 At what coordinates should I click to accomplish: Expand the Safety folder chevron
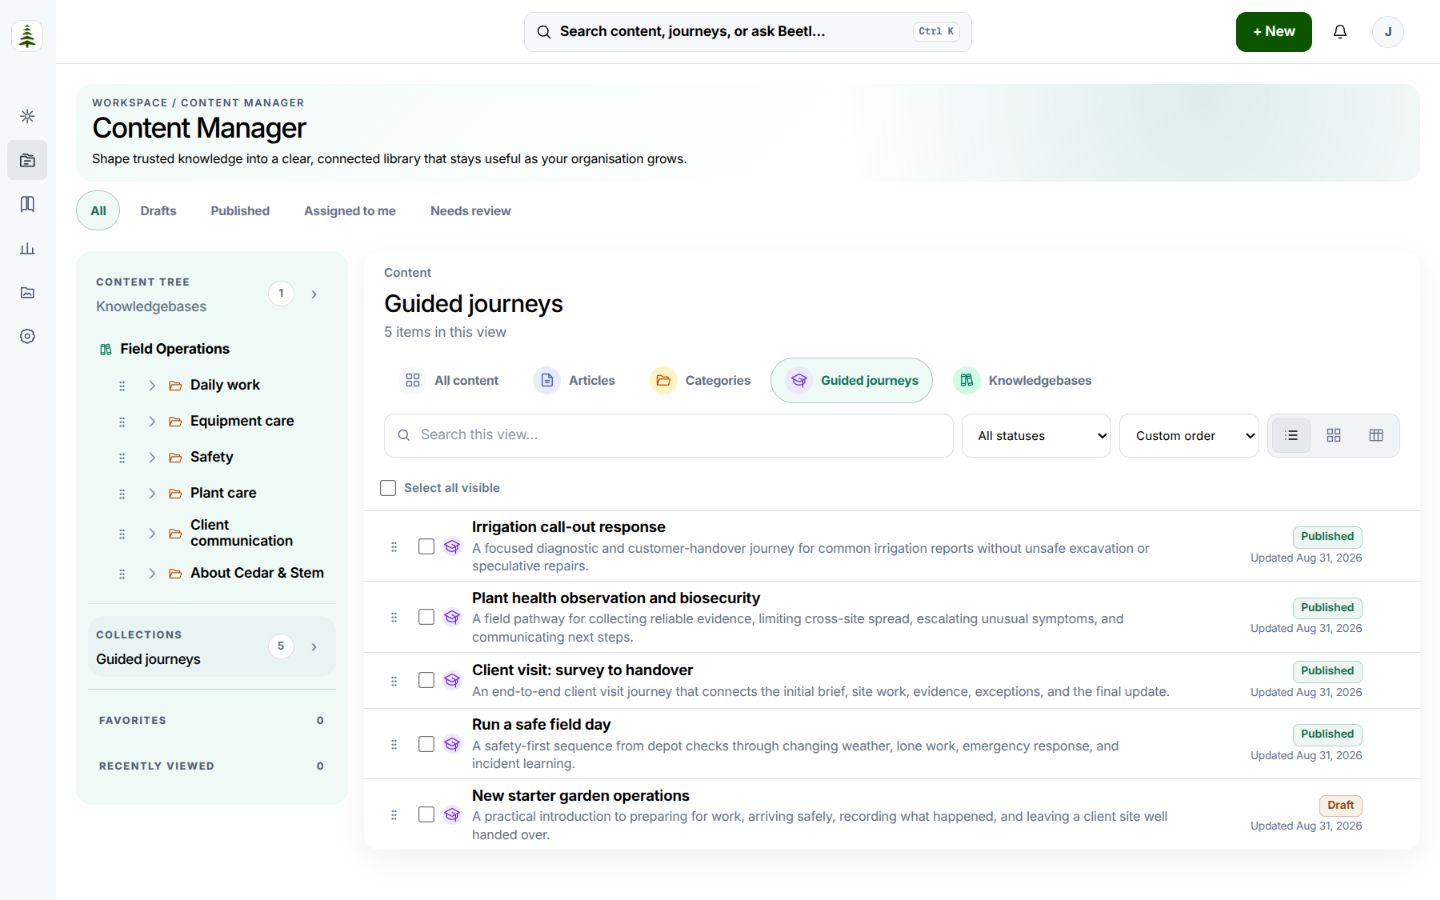(x=152, y=458)
